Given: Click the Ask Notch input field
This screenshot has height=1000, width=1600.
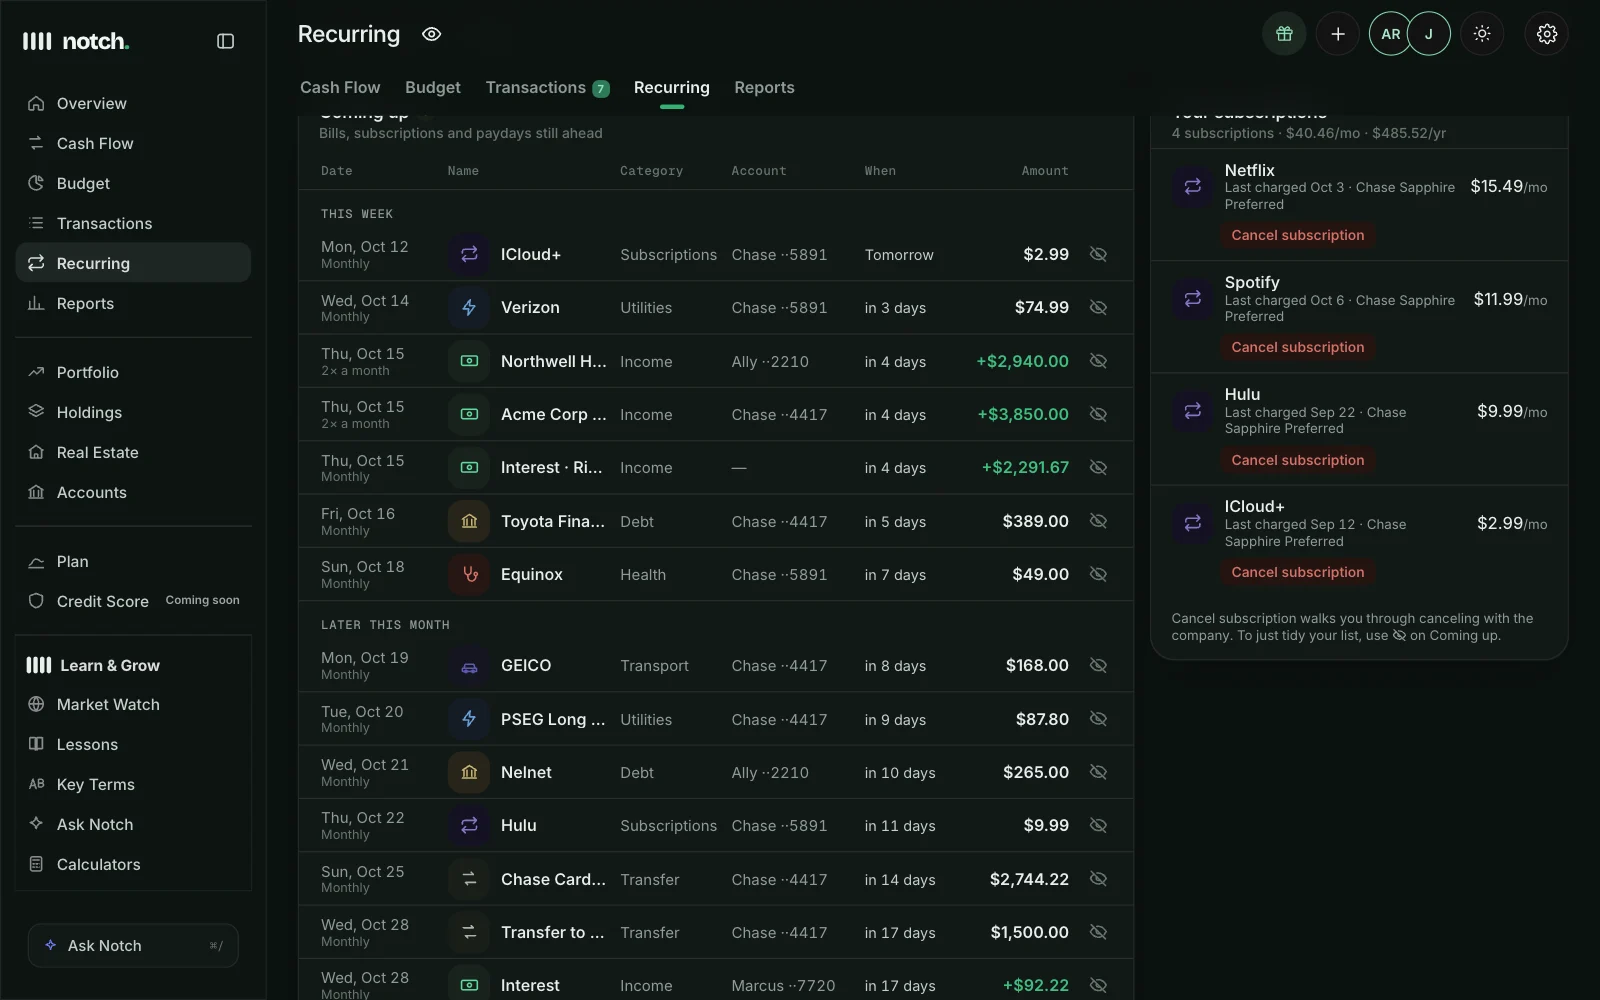Looking at the screenshot, I should pyautogui.click(x=133, y=945).
